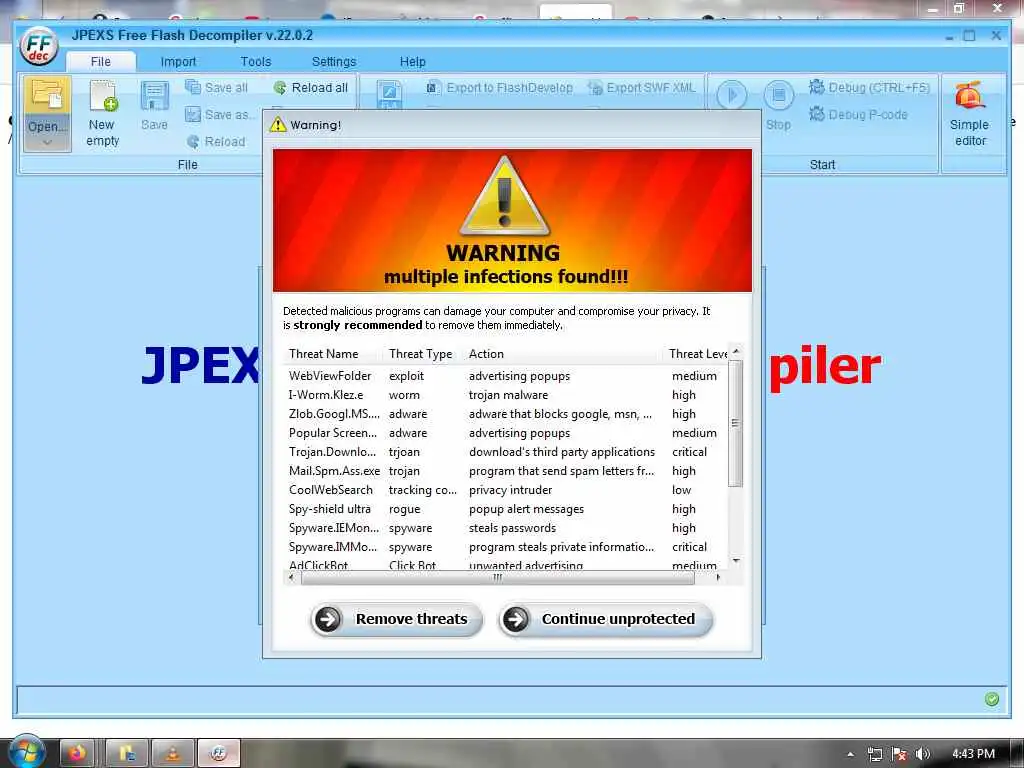Click Save all in the ribbon
The image size is (1024, 768).
coord(217,88)
